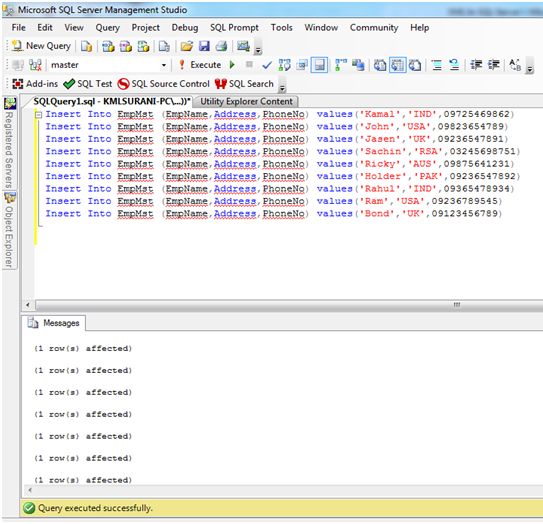Cancel executing query with the stop square
The width and height of the screenshot is (543, 524).
(249, 64)
